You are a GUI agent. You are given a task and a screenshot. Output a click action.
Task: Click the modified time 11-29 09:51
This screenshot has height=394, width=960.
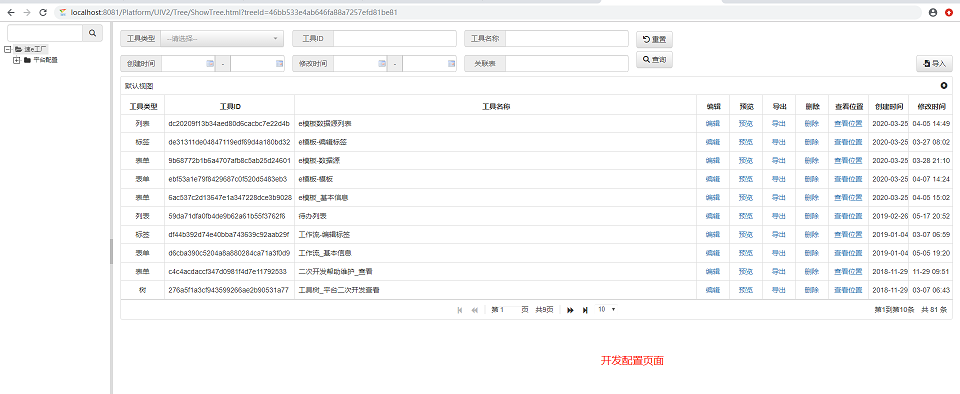tap(931, 271)
